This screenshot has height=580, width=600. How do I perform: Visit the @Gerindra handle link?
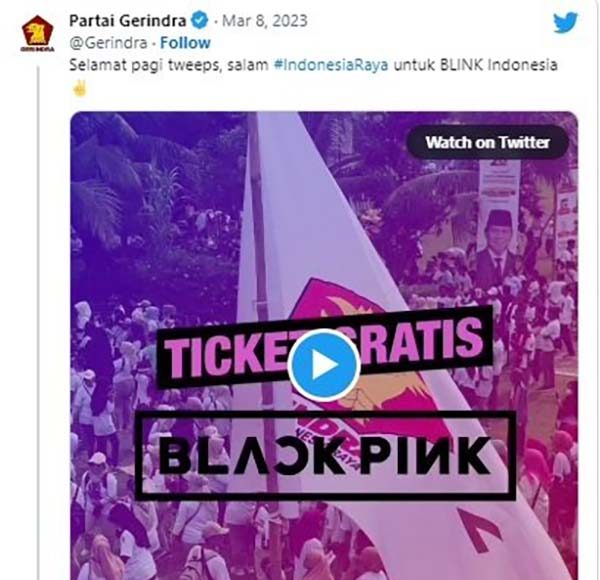[108, 43]
